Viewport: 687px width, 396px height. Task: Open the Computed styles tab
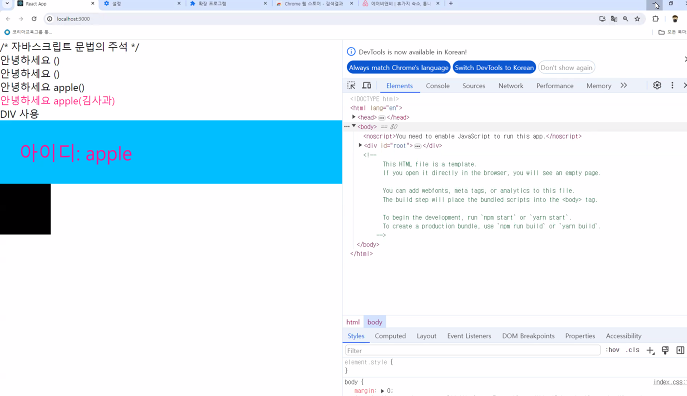coord(390,336)
